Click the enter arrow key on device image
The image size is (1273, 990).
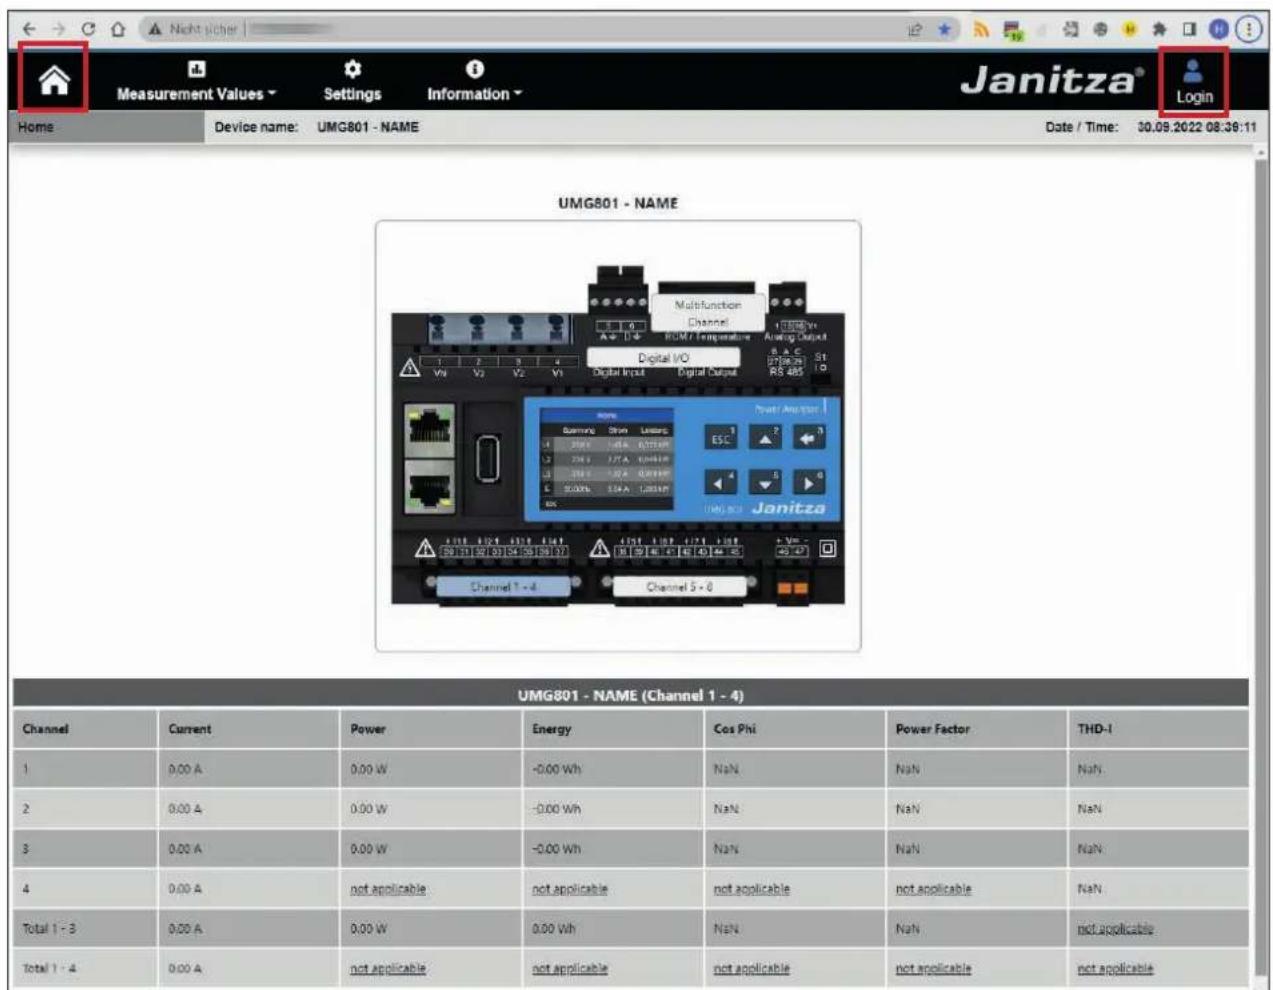808,438
